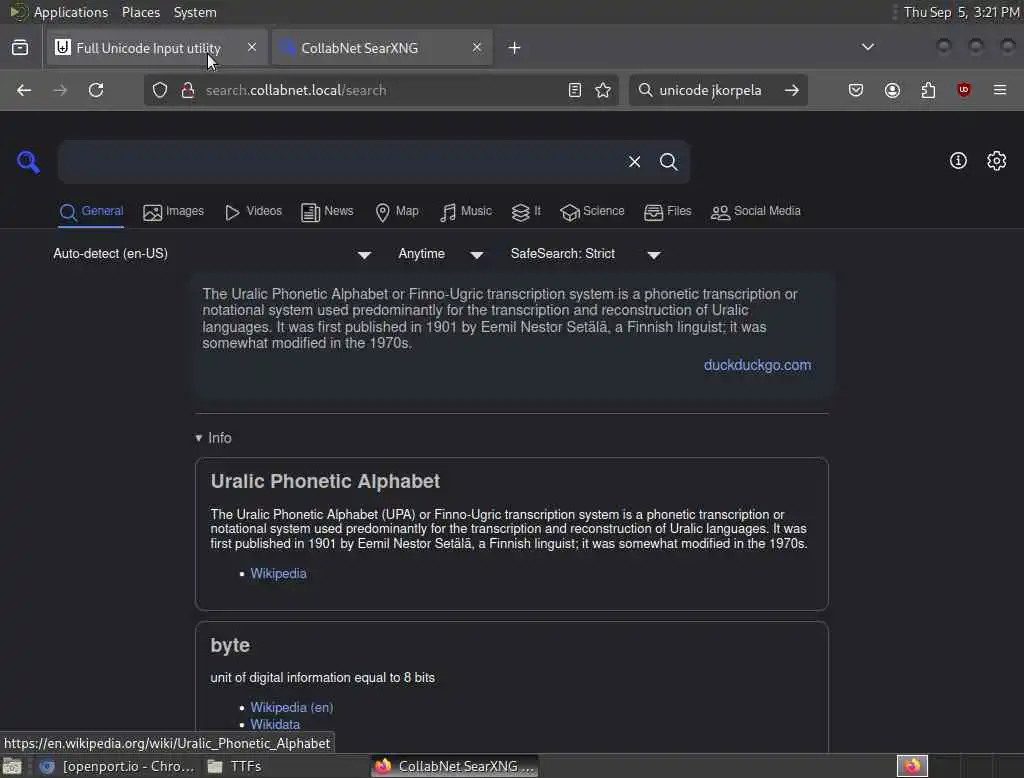Switch to CollabNet SearXNG taskbar entry
The width and height of the screenshot is (1024, 778).
point(455,766)
